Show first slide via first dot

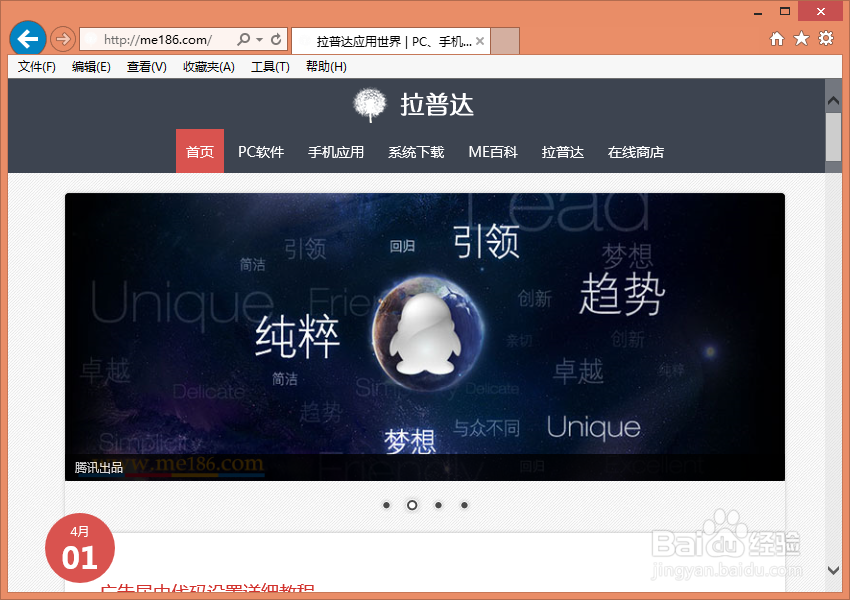(386, 505)
